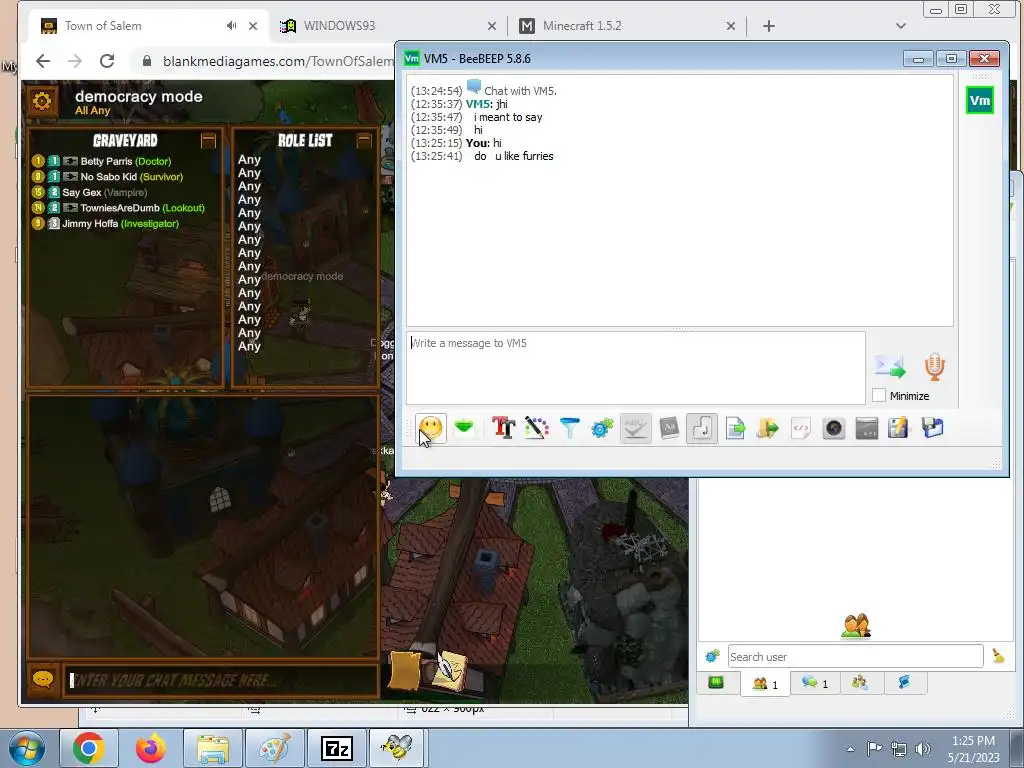The width and height of the screenshot is (1024, 768).
Task: Send a file using the document arrow icon
Action: click(x=735, y=428)
